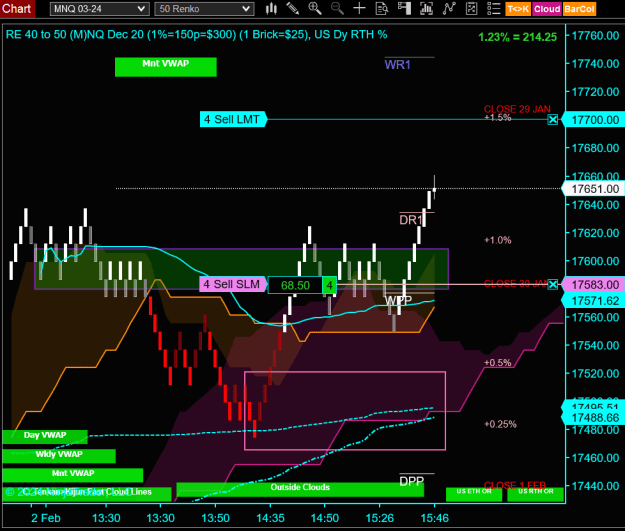Open the 50 Renko interval dropdown
This screenshot has height=531, width=625.
[204, 9]
